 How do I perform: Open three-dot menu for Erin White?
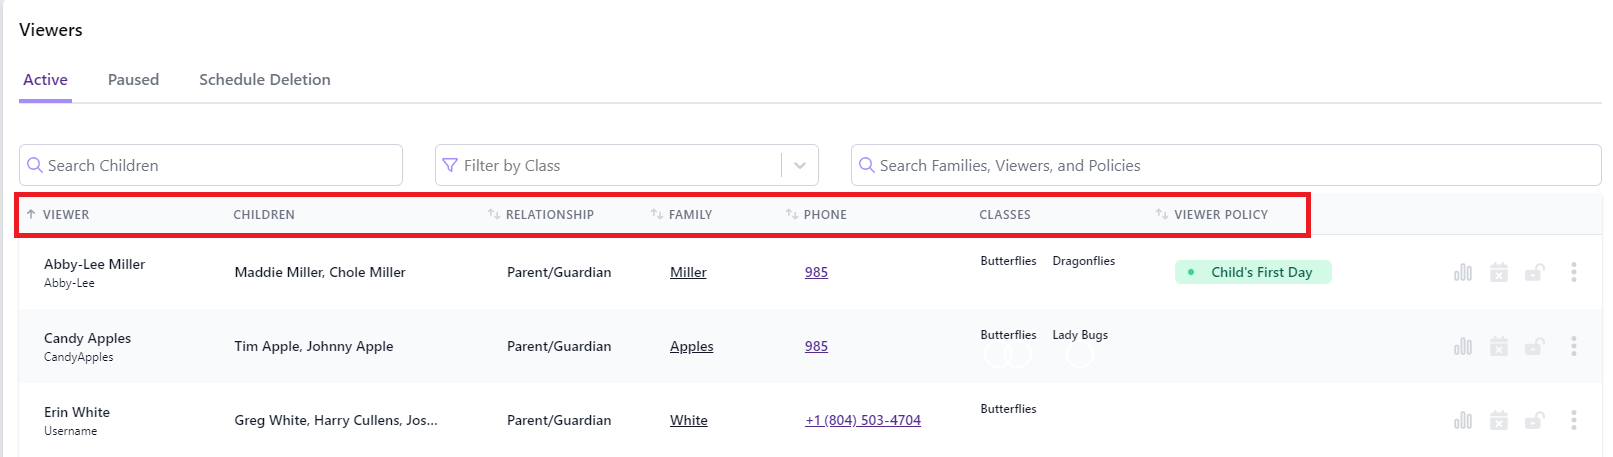1574,420
